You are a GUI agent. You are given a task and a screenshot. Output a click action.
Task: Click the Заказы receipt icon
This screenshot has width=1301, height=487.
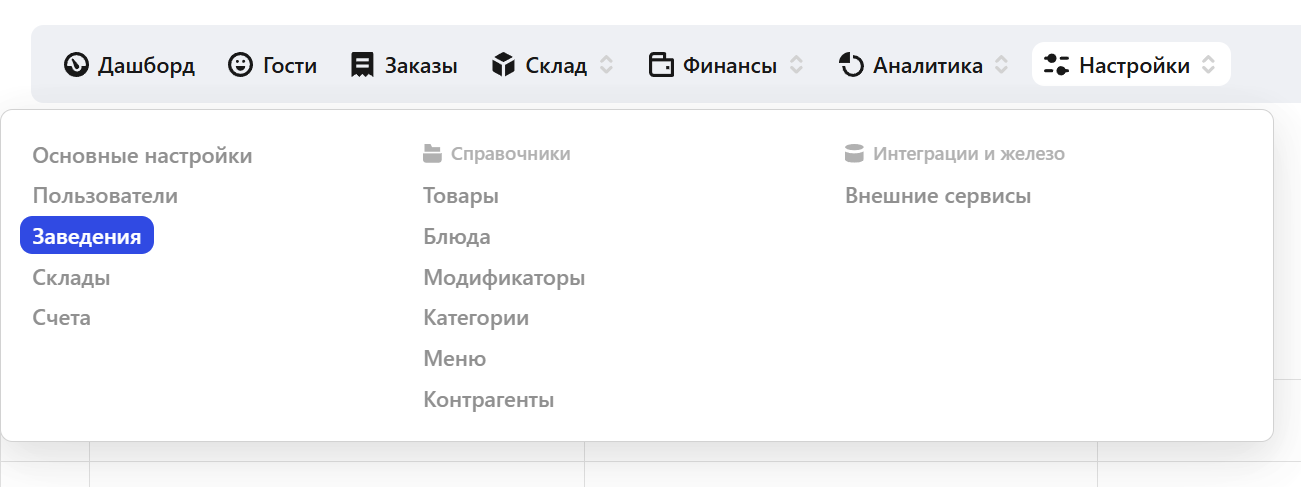pyautogui.click(x=362, y=66)
